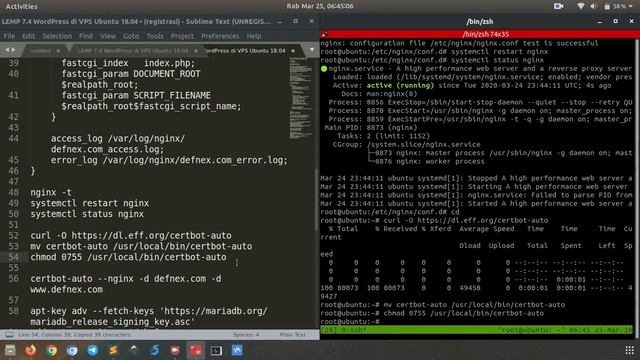640x360 pixels.
Task: Open the clock calendar in top bar
Action: (x=320, y=6)
